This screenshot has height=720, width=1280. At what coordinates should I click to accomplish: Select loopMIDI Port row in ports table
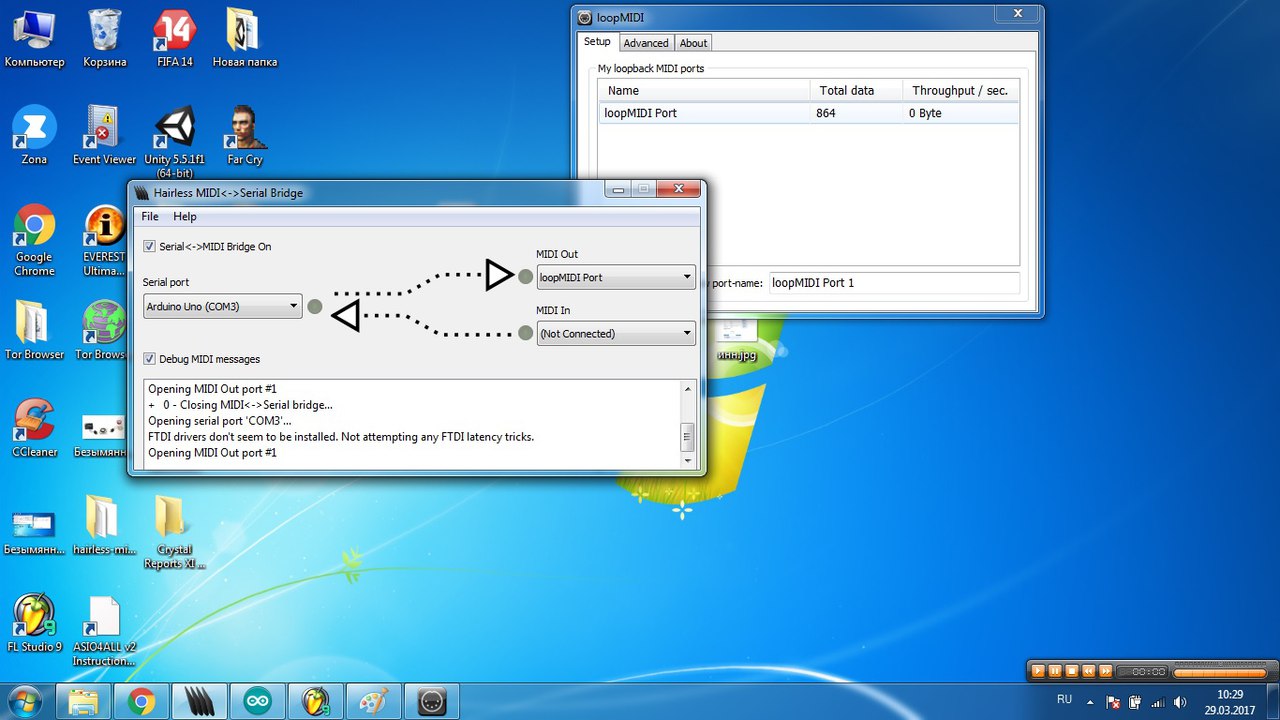(x=808, y=113)
